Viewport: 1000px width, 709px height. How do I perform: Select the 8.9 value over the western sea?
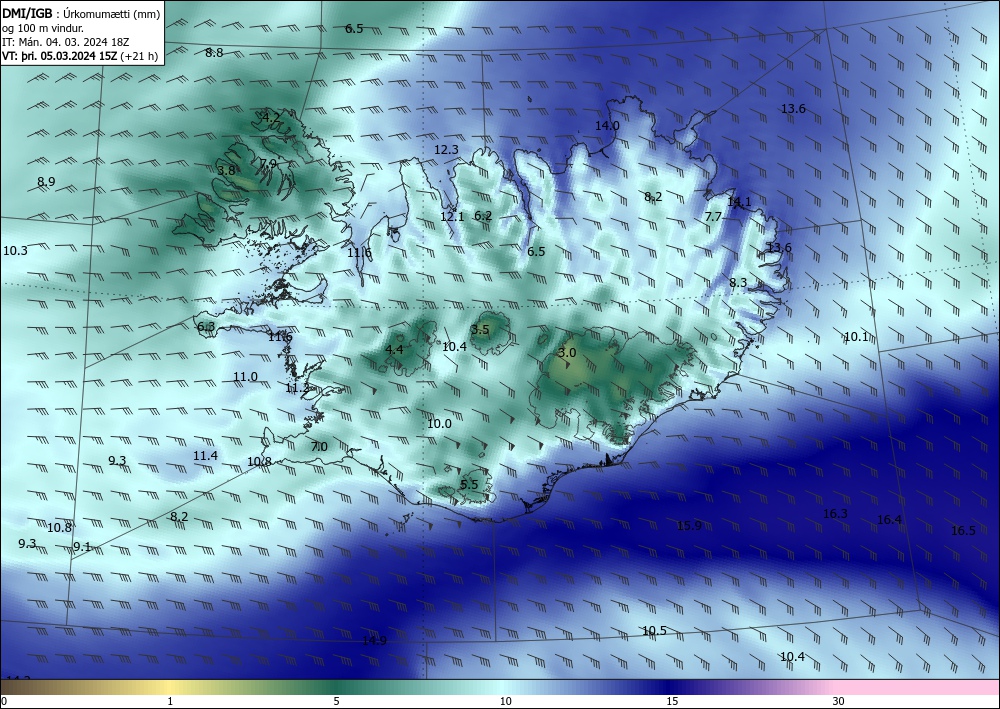[46, 182]
